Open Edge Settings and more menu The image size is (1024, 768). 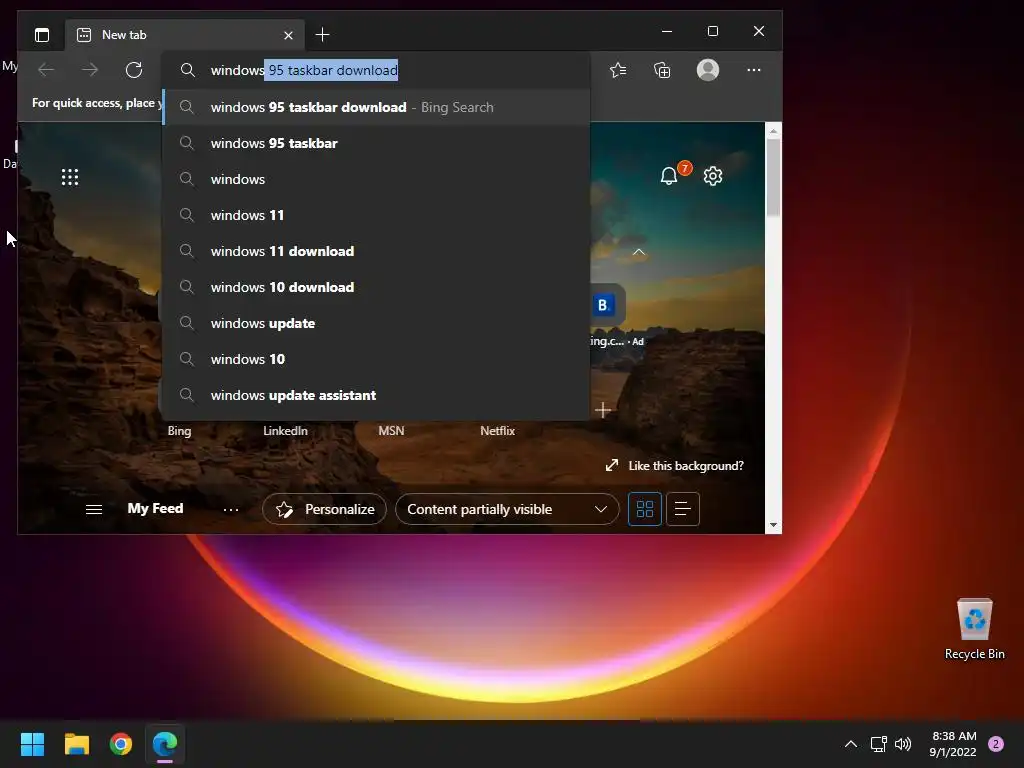[754, 70]
